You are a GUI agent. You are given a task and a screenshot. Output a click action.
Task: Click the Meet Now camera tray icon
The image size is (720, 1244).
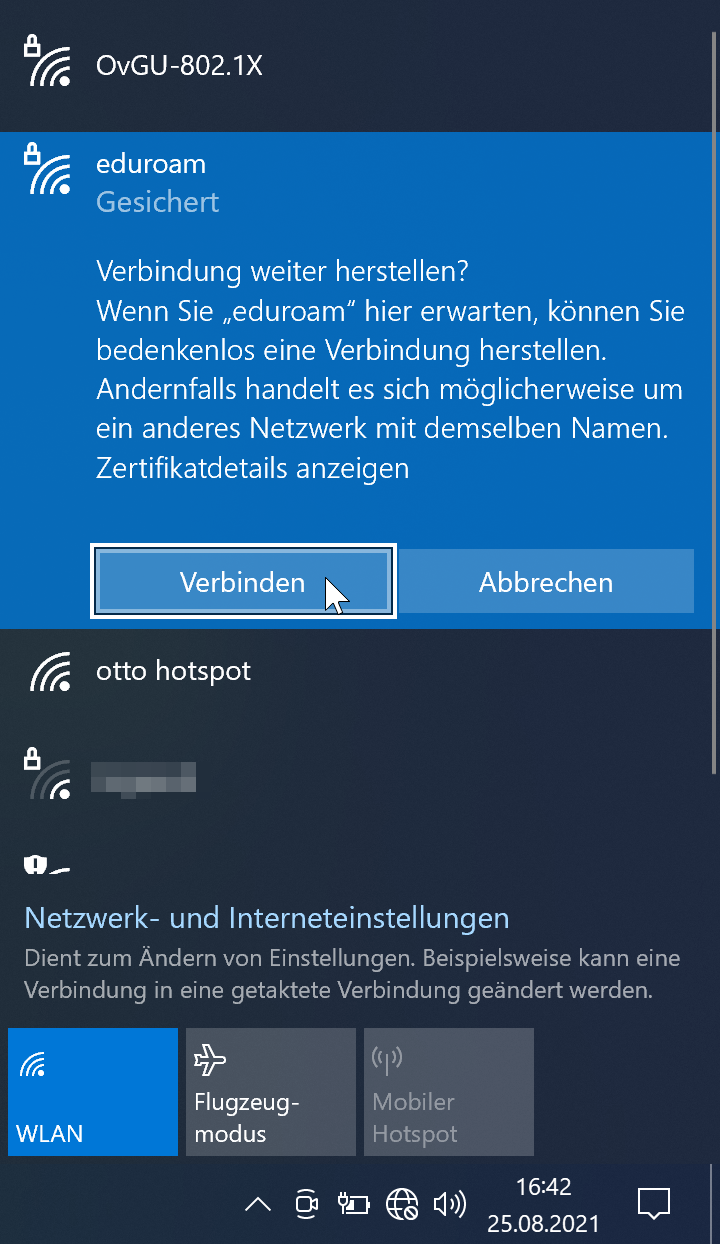click(x=306, y=1204)
